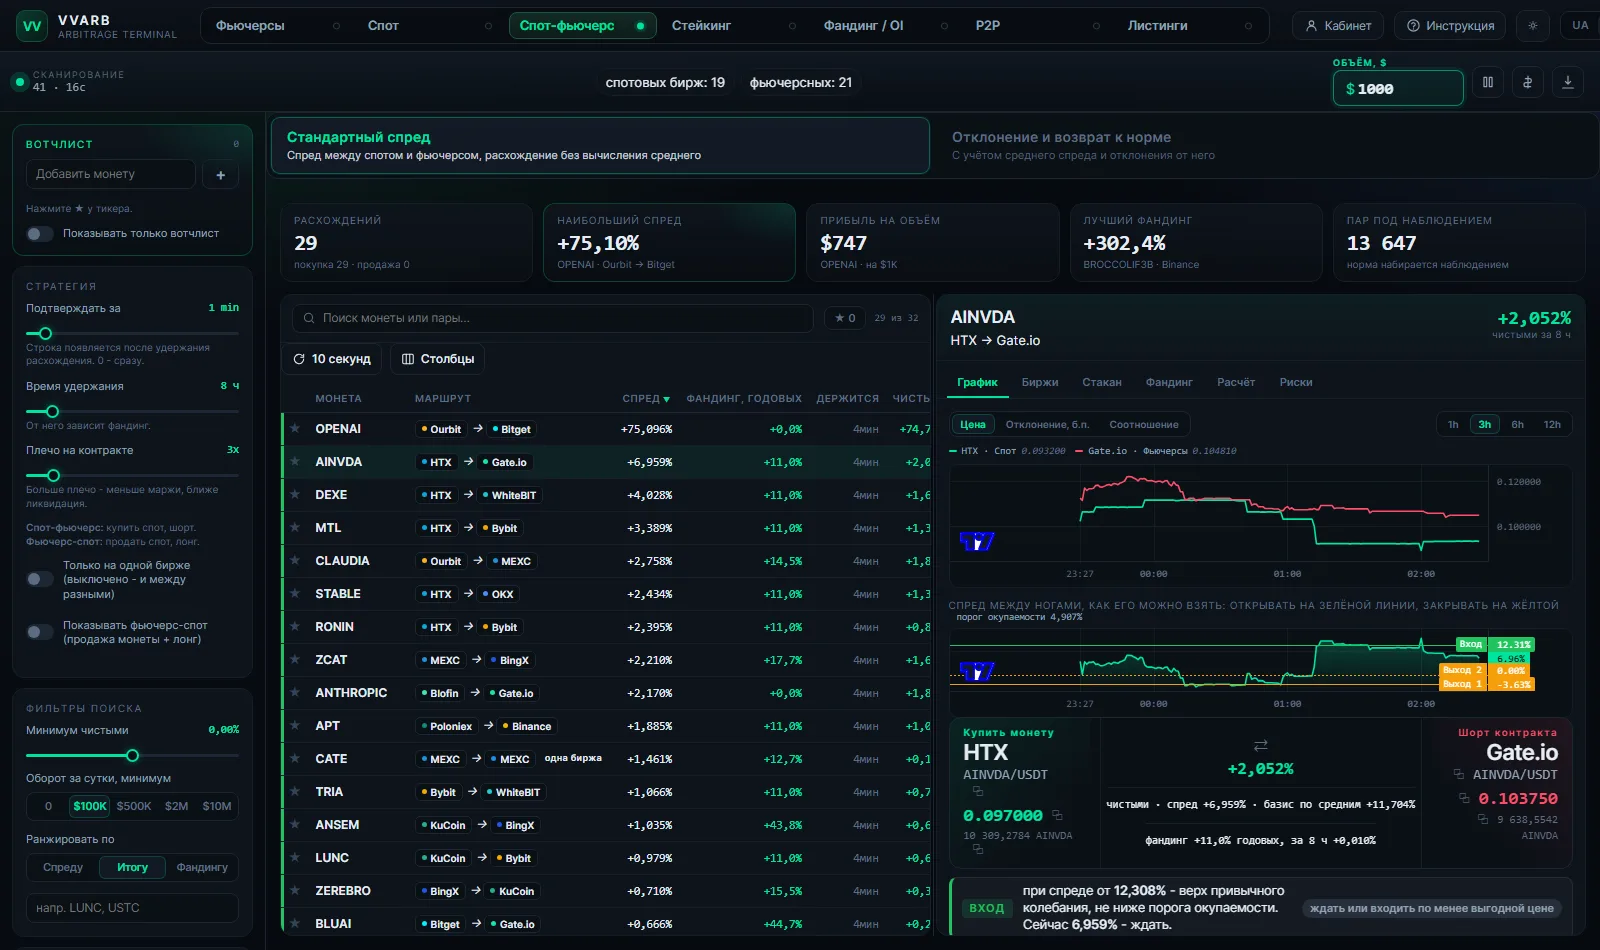Select $100K daily turnover minimum
The width and height of the screenshot is (1600, 950).
click(90, 806)
